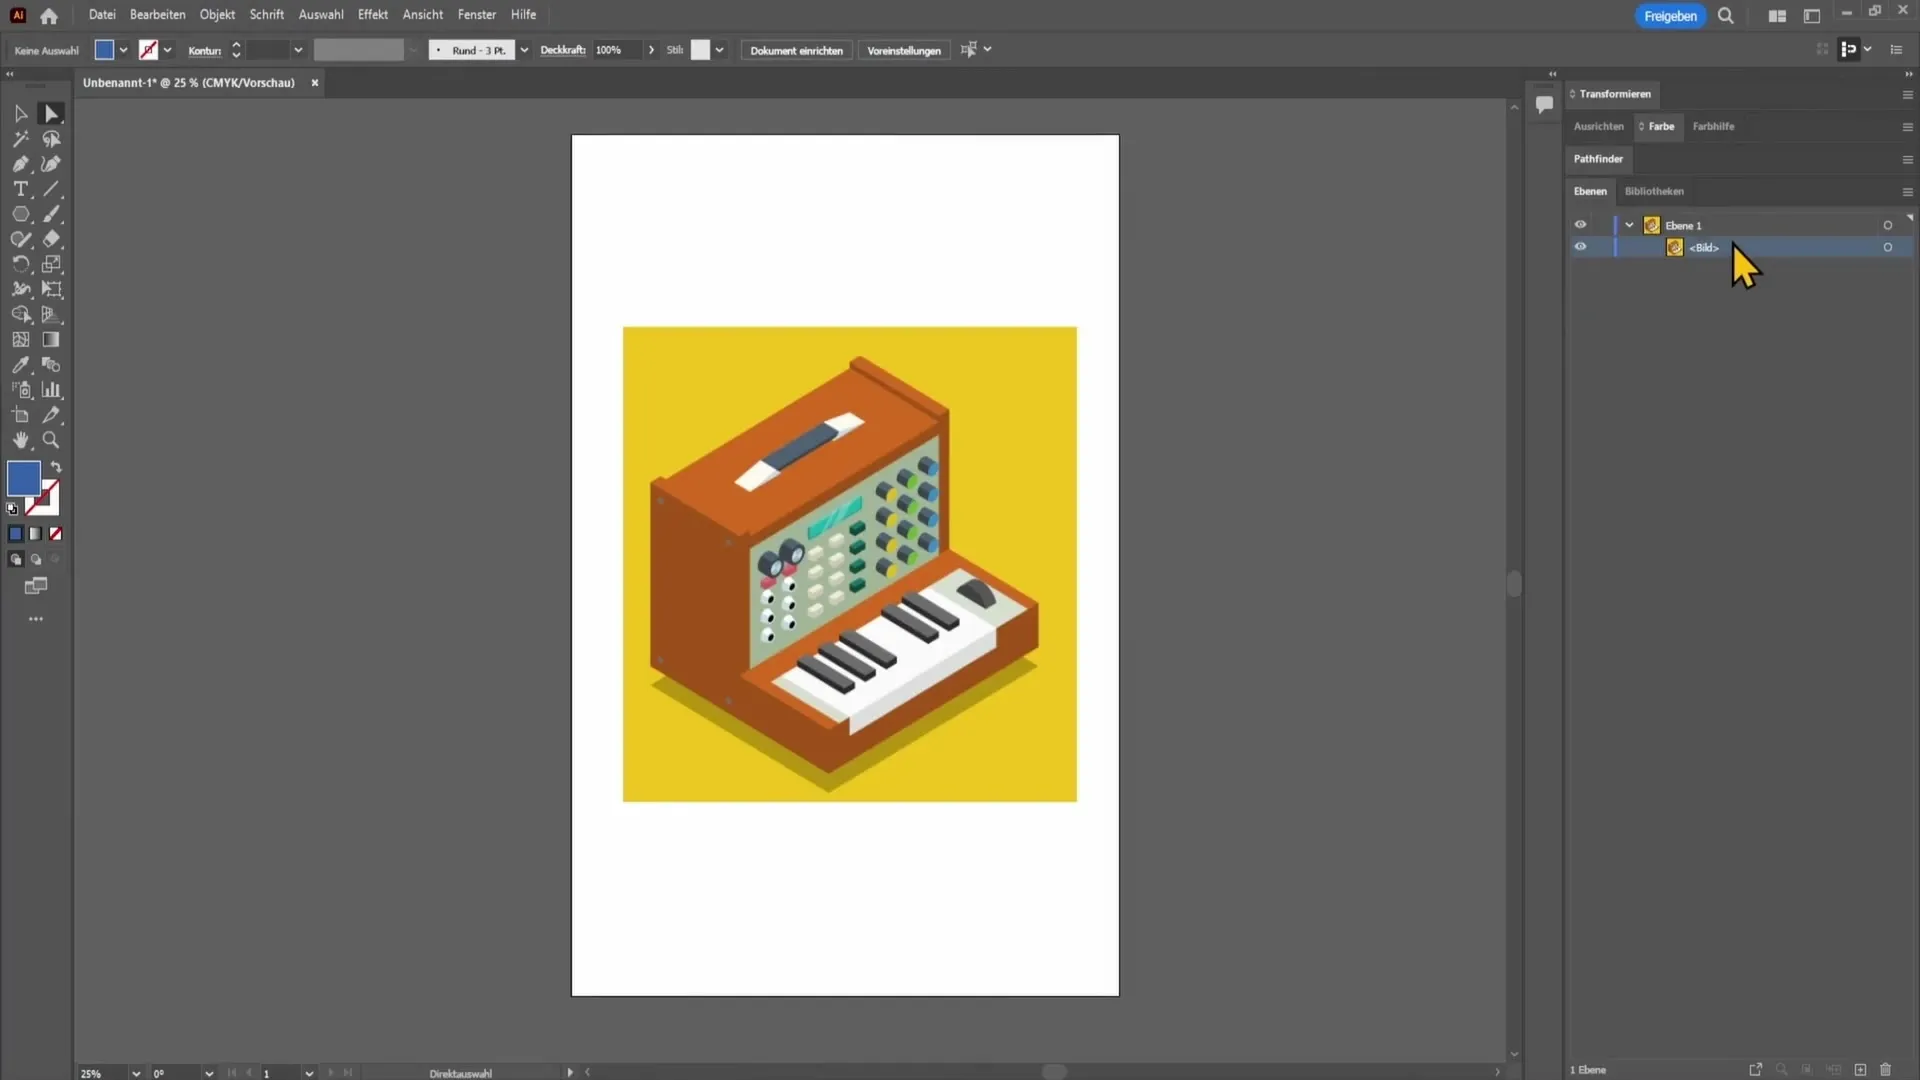Switch to the Bibliotheken tab
1920x1080 pixels.
click(x=1654, y=191)
